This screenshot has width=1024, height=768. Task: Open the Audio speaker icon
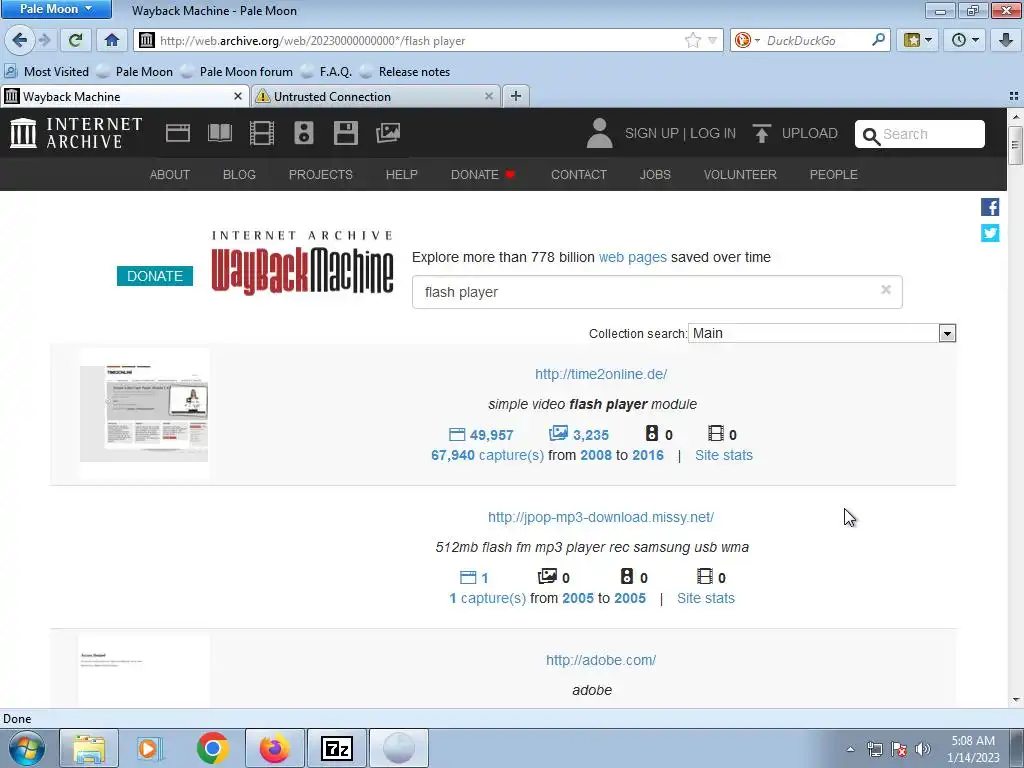click(304, 133)
